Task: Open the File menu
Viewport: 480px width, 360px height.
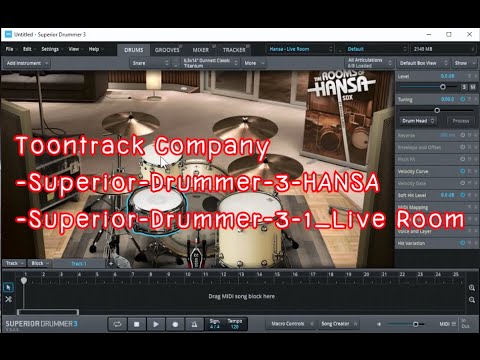Action: [10, 49]
